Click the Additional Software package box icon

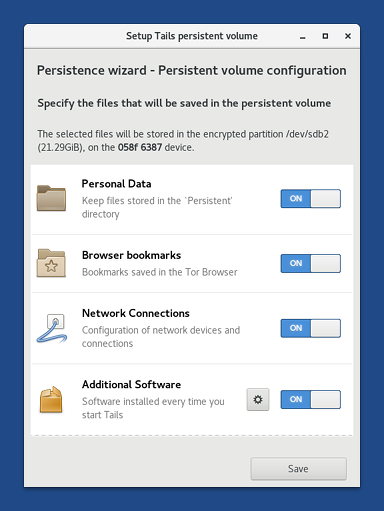[x=51, y=399]
